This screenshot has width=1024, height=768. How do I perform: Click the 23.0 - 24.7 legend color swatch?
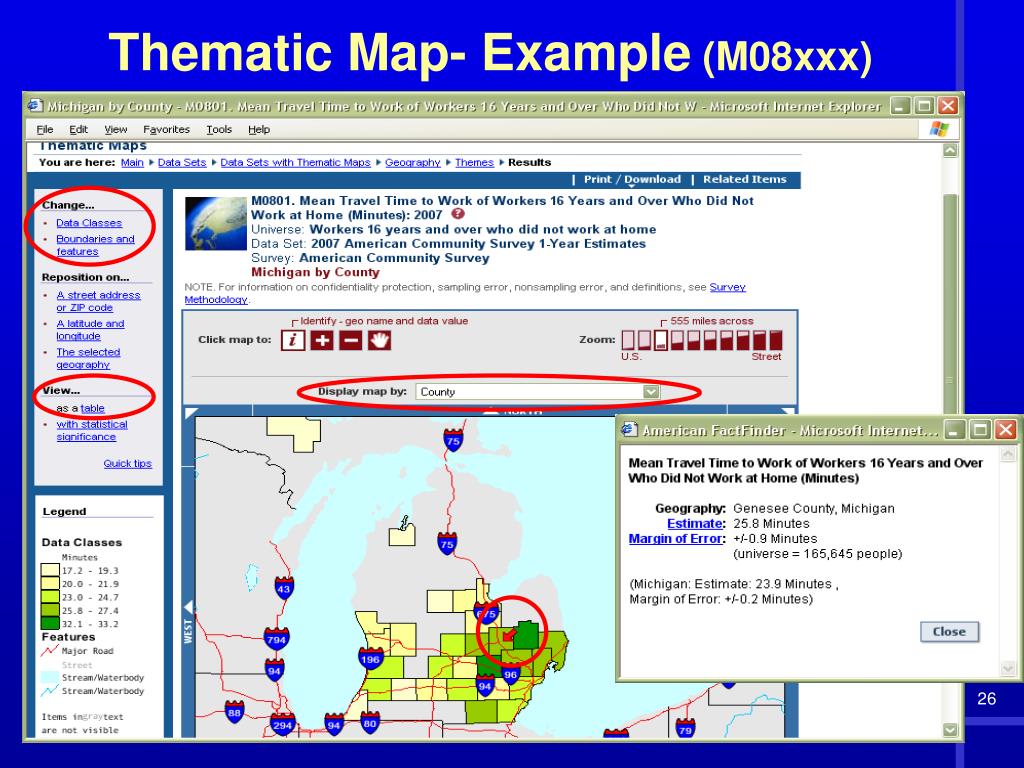[x=50, y=597]
